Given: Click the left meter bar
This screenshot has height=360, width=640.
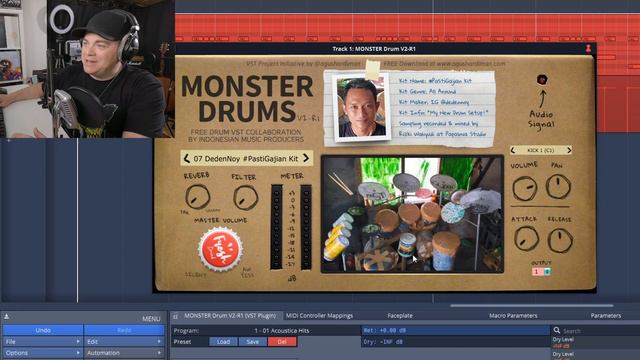Looking at the screenshot, I should [276, 227].
